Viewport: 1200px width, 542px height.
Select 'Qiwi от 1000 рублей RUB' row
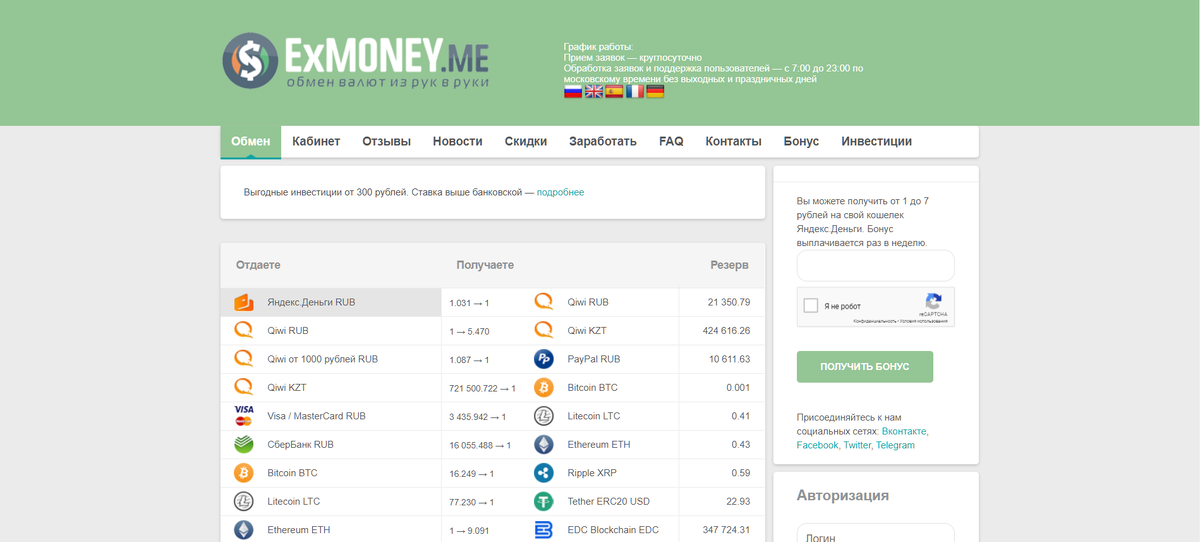pos(331,358)
